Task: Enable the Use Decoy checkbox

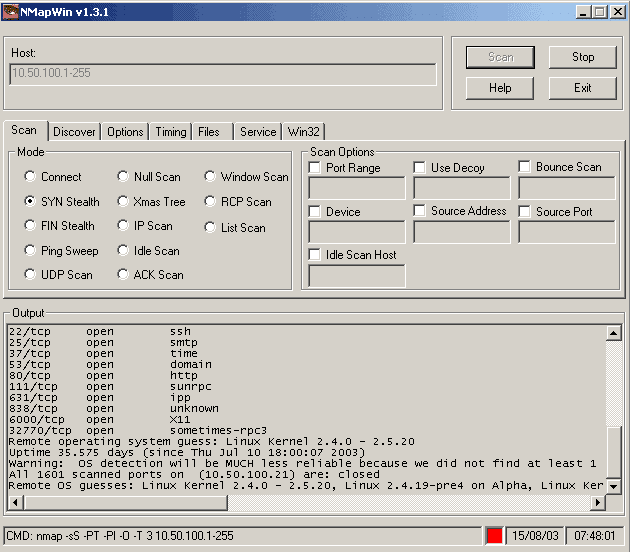Action: [419, 168]
